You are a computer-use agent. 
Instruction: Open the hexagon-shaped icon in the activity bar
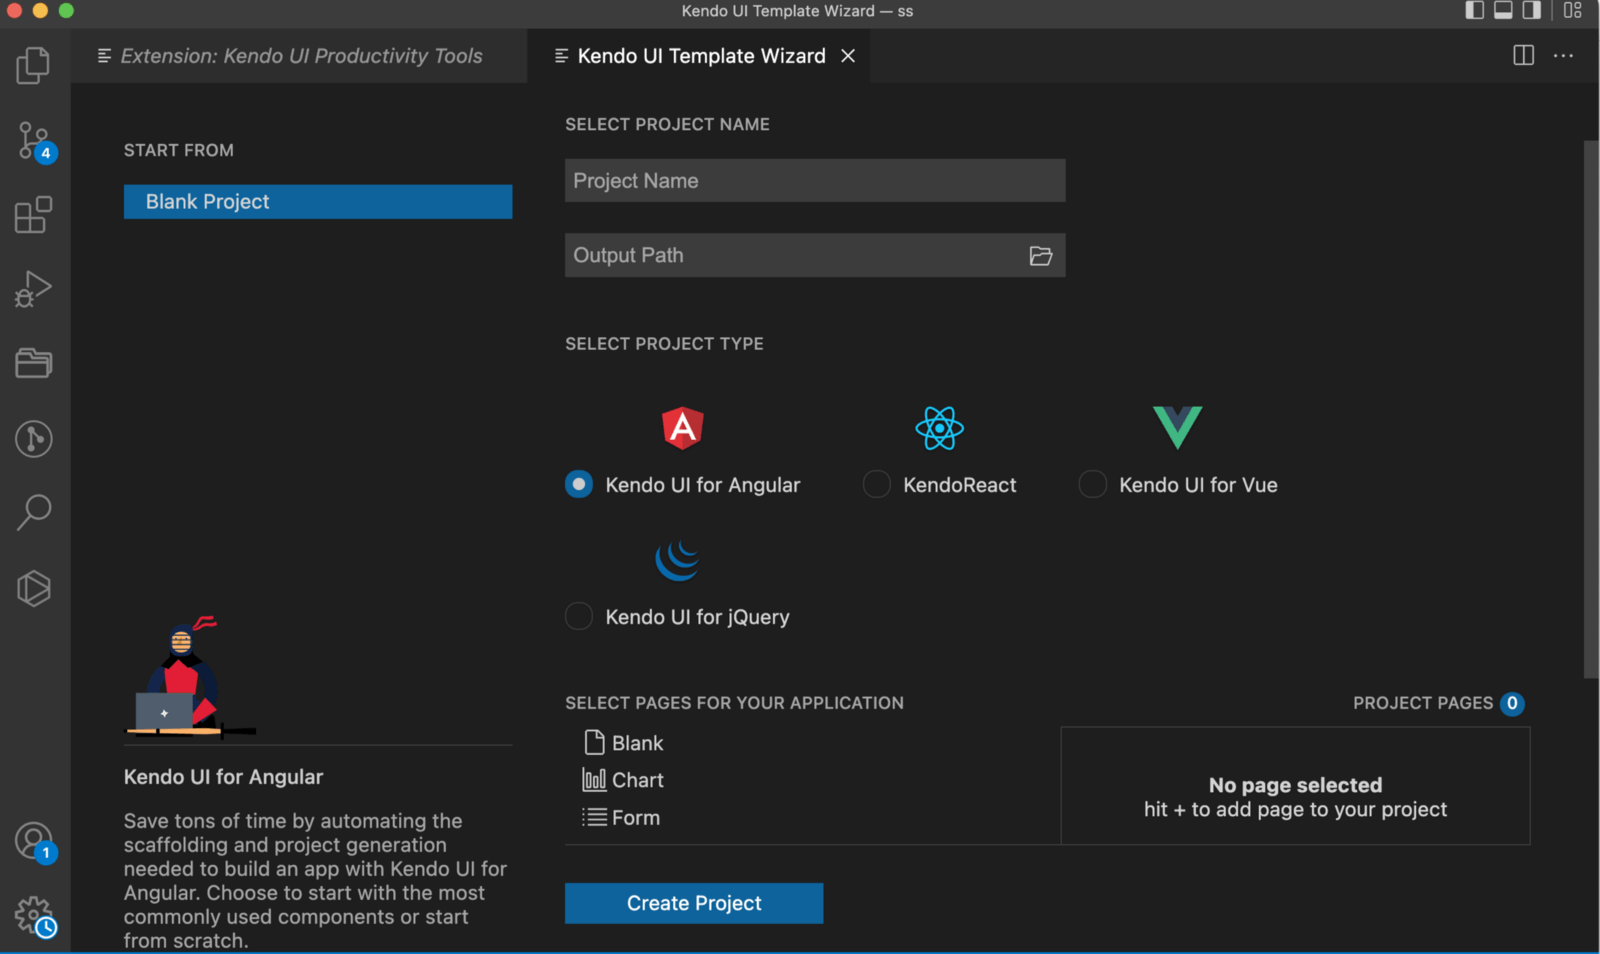coord(33,588)
